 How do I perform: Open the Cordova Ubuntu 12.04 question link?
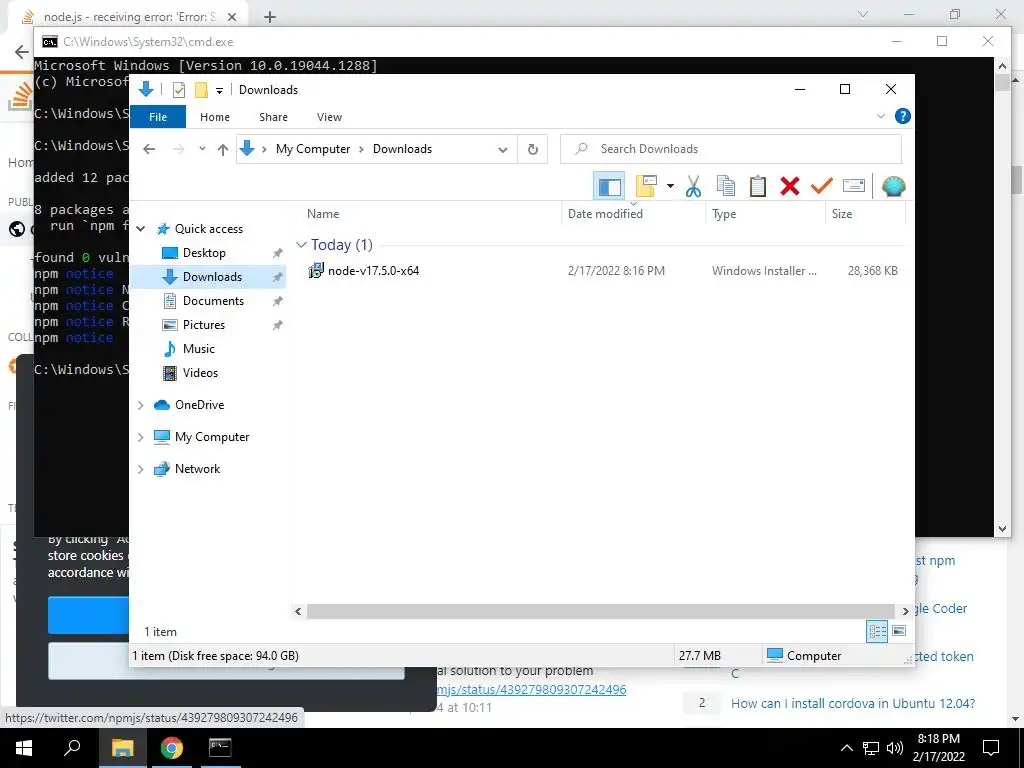pos(852,703)
